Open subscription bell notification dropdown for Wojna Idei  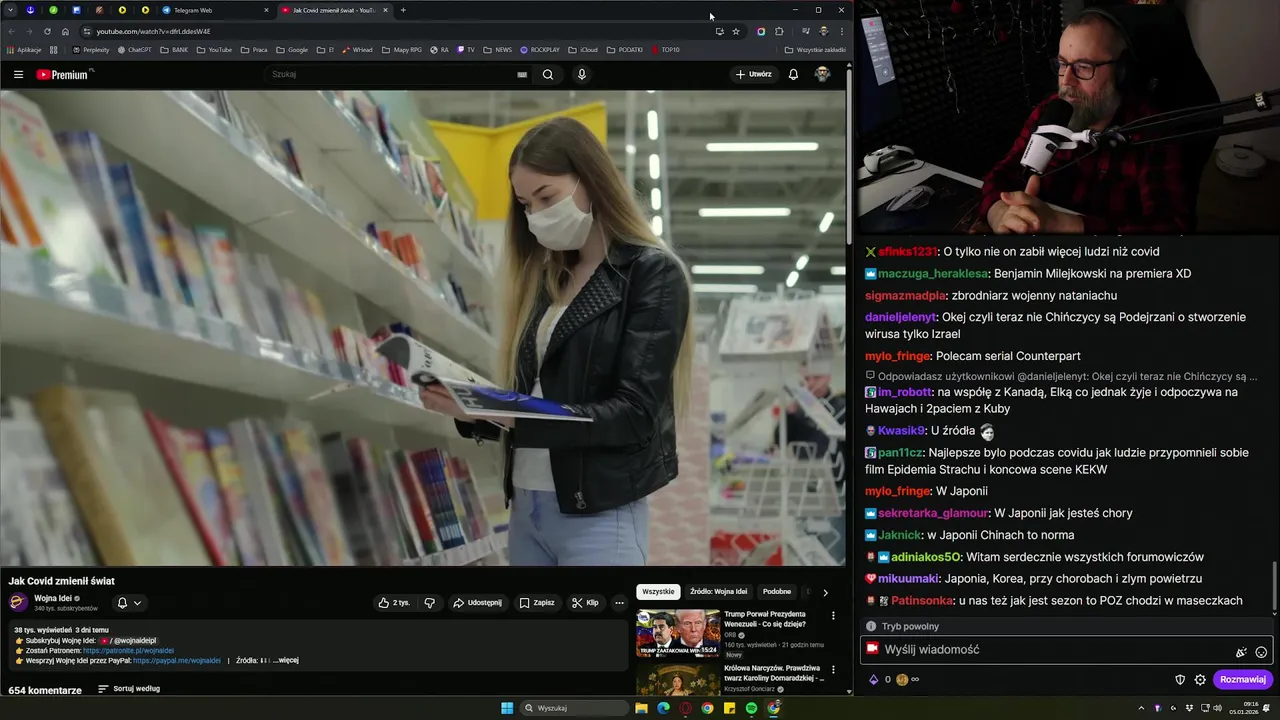[129, 603]
